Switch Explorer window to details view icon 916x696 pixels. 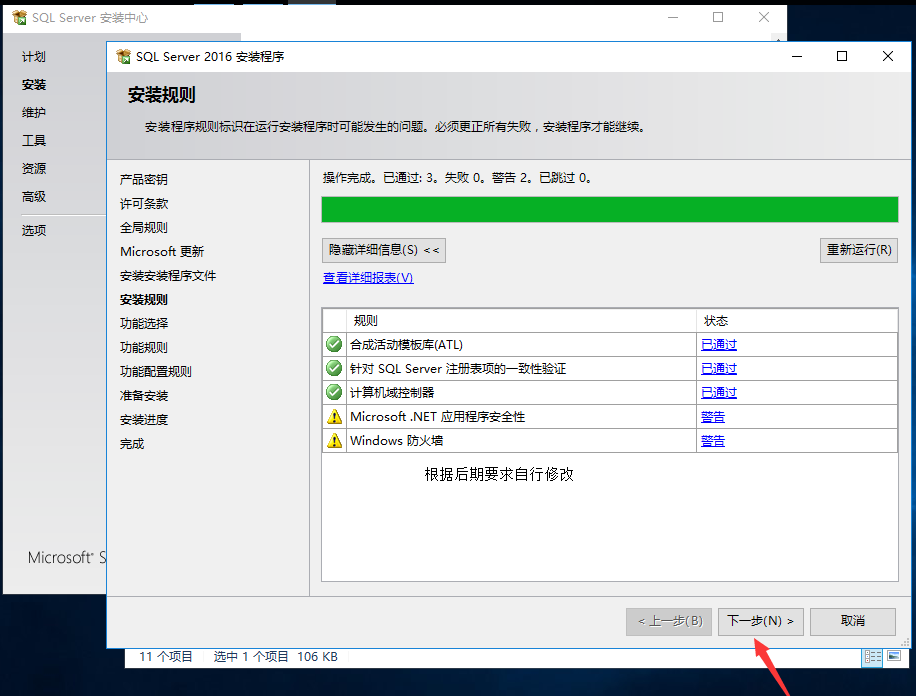[873, 657]
